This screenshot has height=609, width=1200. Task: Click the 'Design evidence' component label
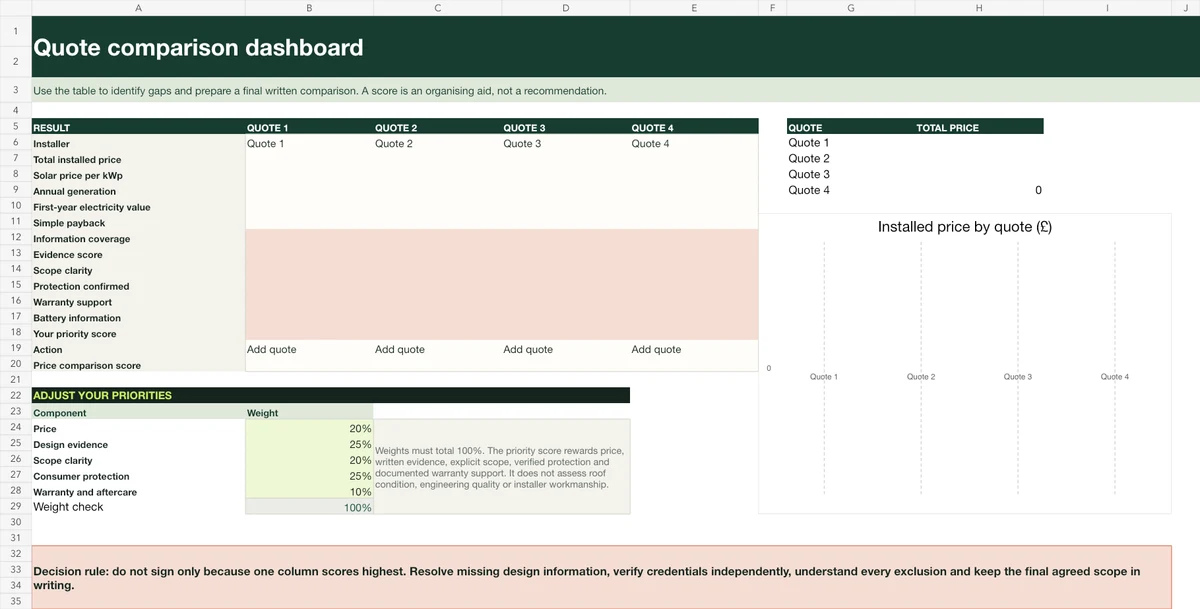(71, 445)
